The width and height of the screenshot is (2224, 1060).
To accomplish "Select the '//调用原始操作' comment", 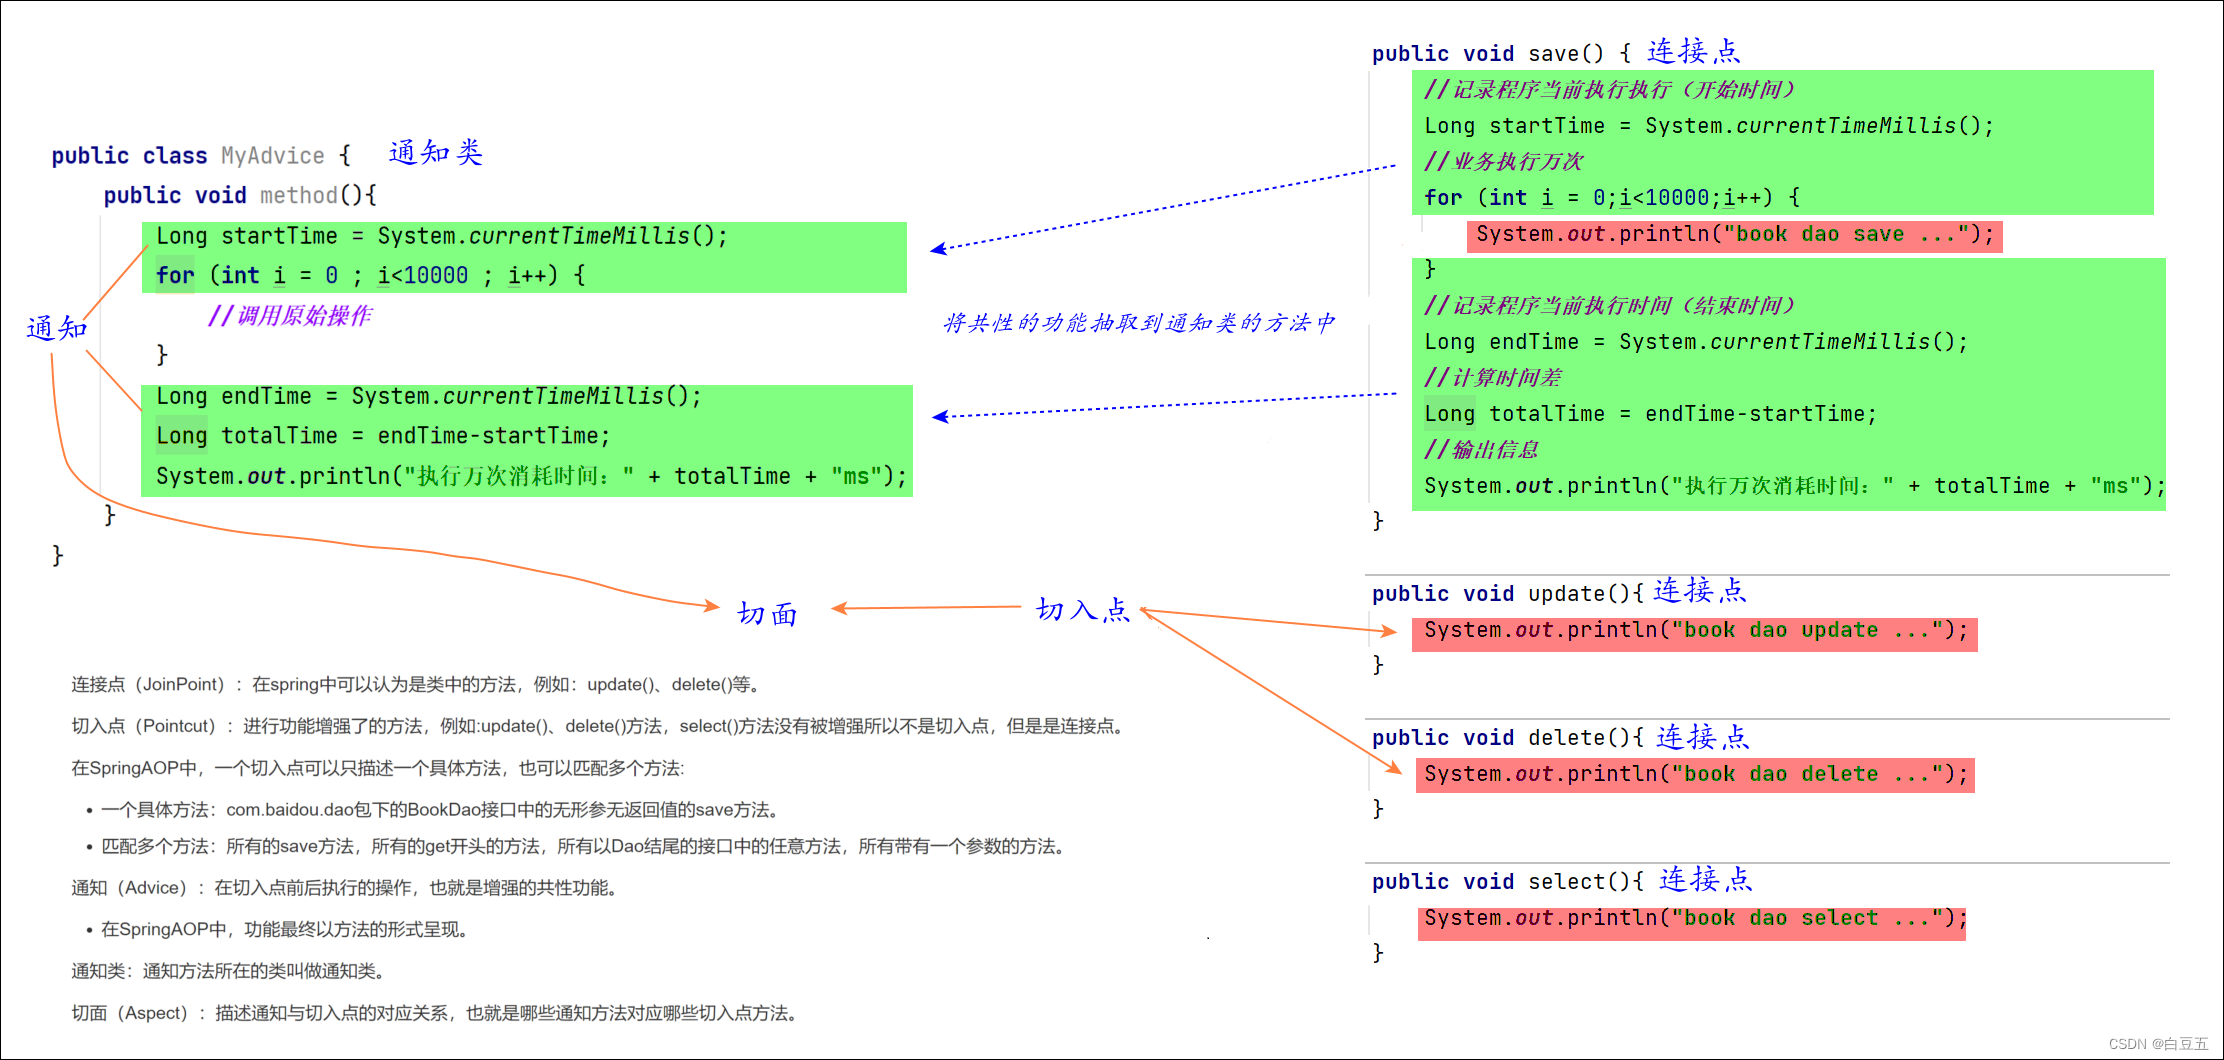I will [x=290, y=316].
